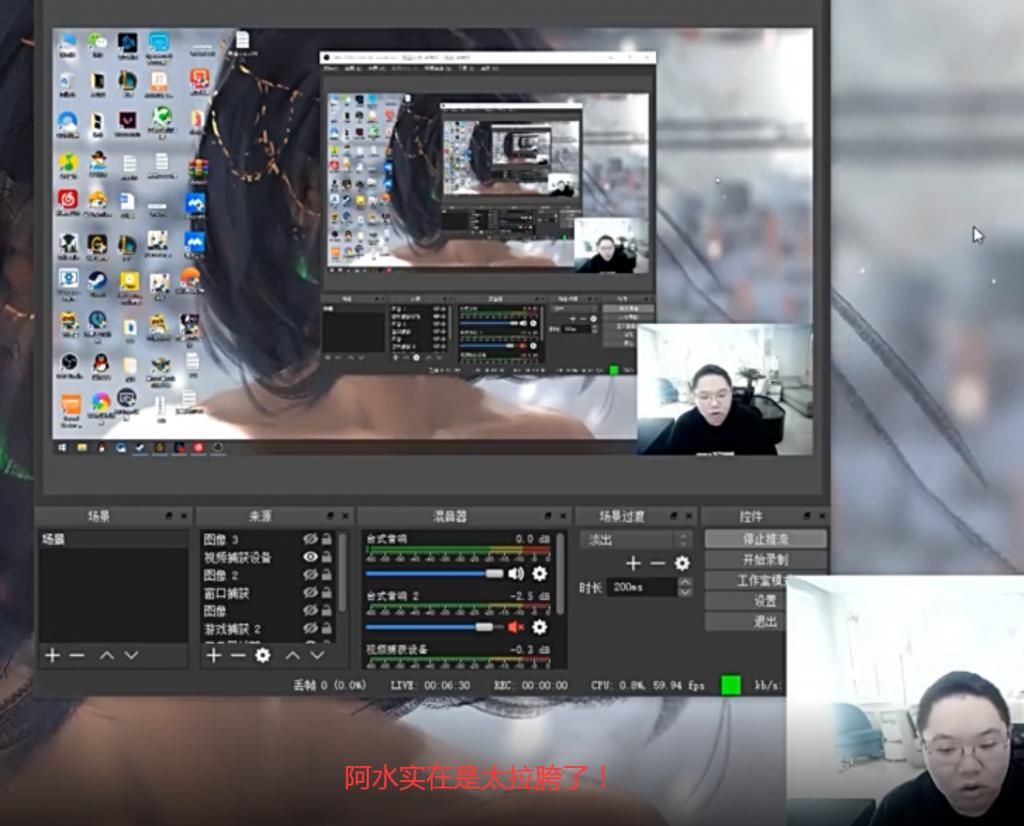This screenshot has width=1024, height=826.
Task: Click the Start button in the previewed taskbar
Action: pyautogui.click(x=63, y=447)
